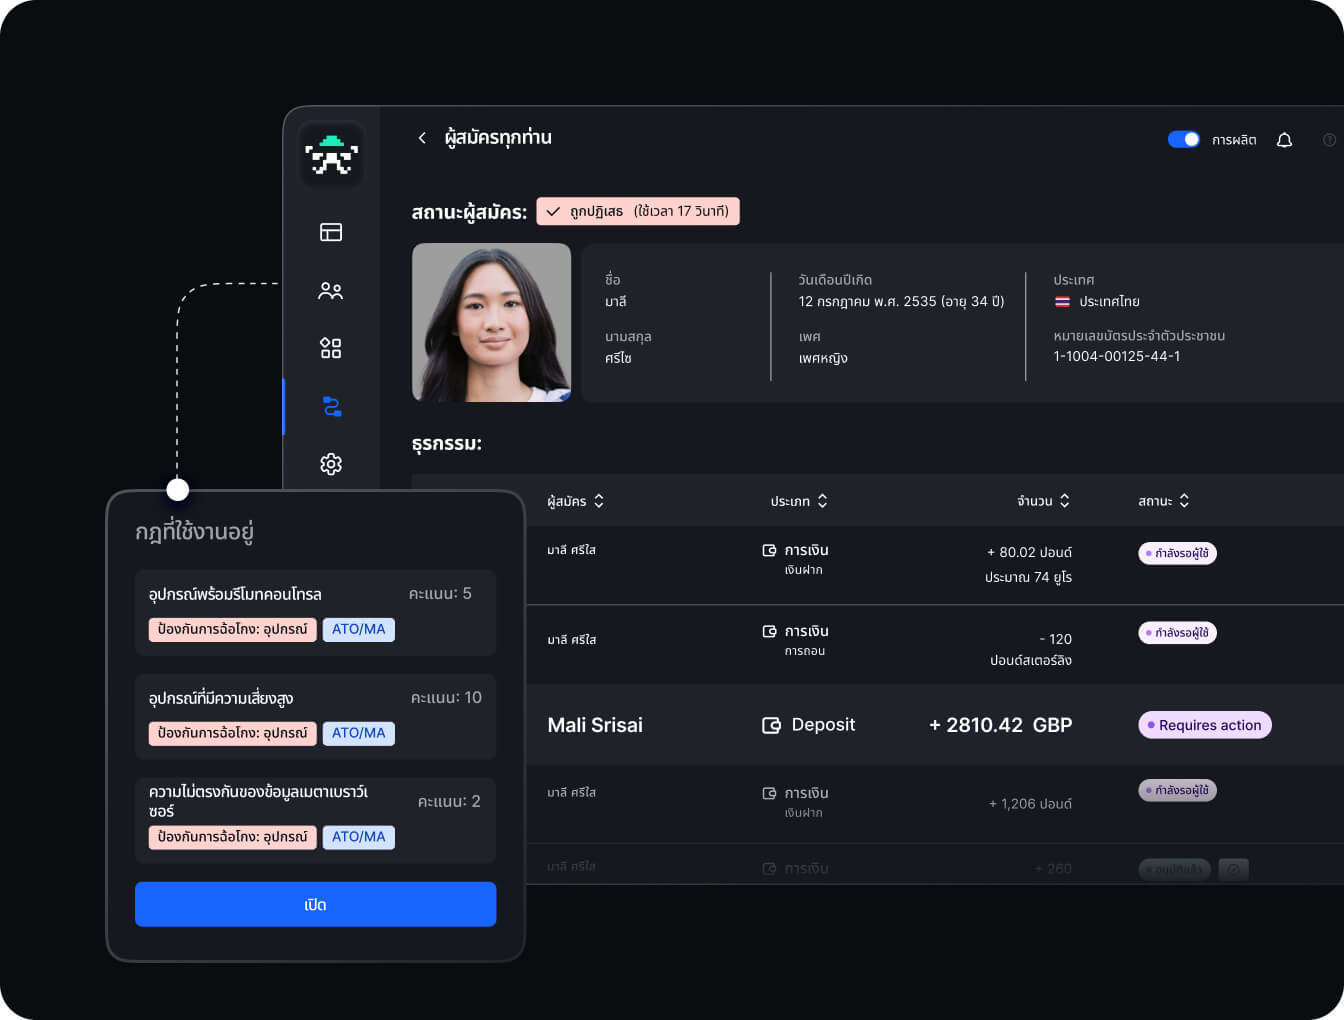Open the applicants people icon in sidebar
Image resolution: width=1344 pixels, height=1020 pixels.
pos(331,291)
